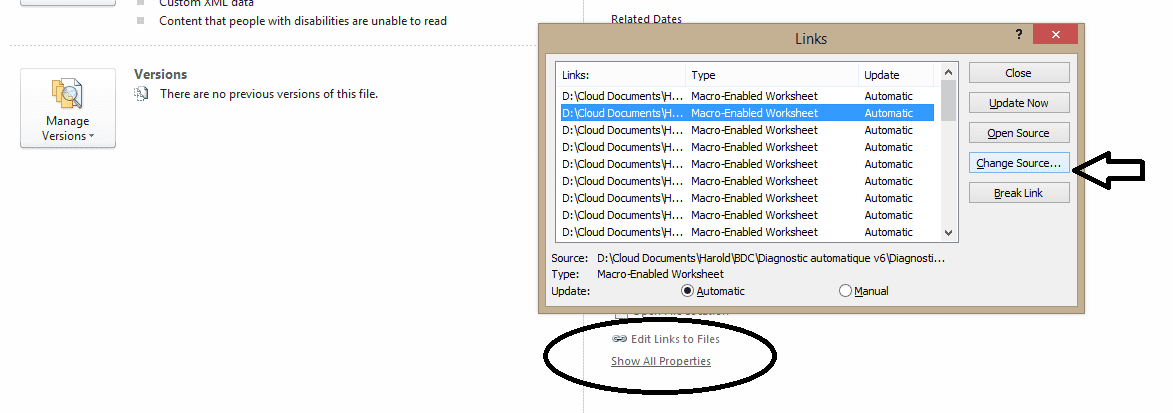Viewport: 1173px width, 413px height.
Task: Select the highlighted second link row
Action: (x=747, y=113)
